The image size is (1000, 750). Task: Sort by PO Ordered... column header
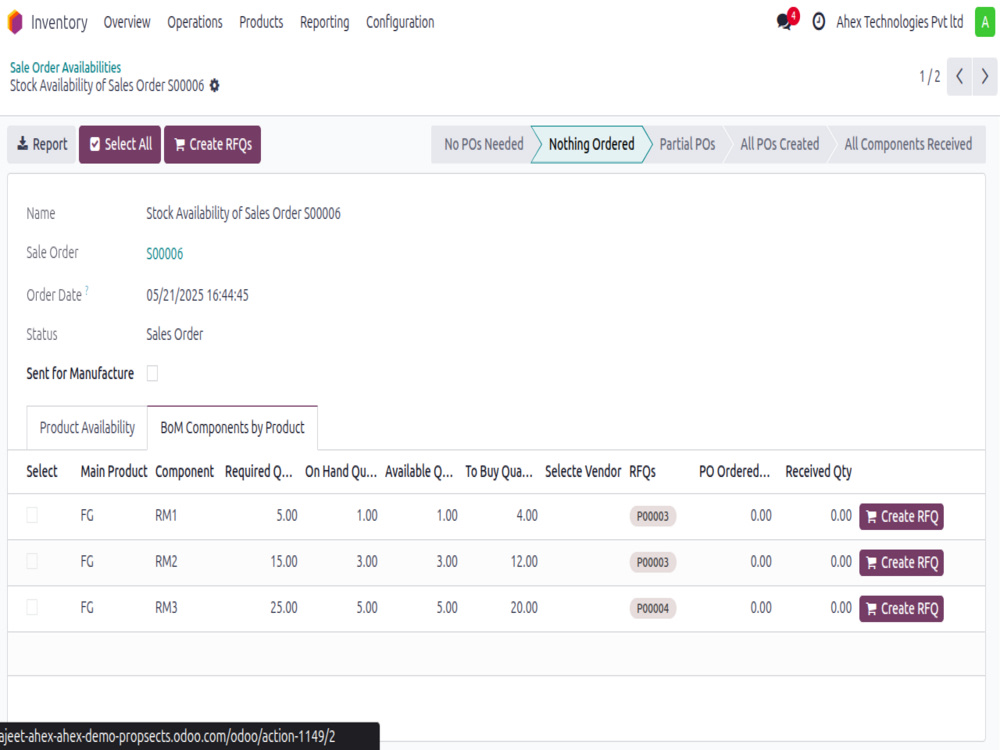click(x=734, y=471)
